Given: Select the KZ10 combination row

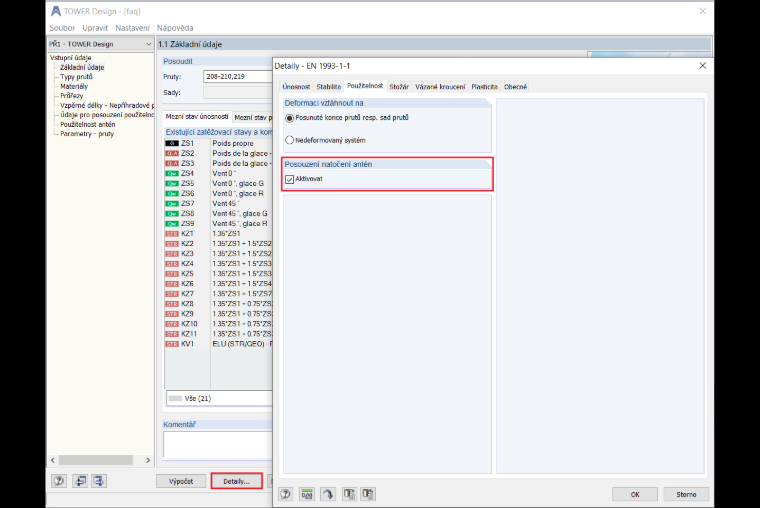Looking at the screenshot, I should coord(219,324).
